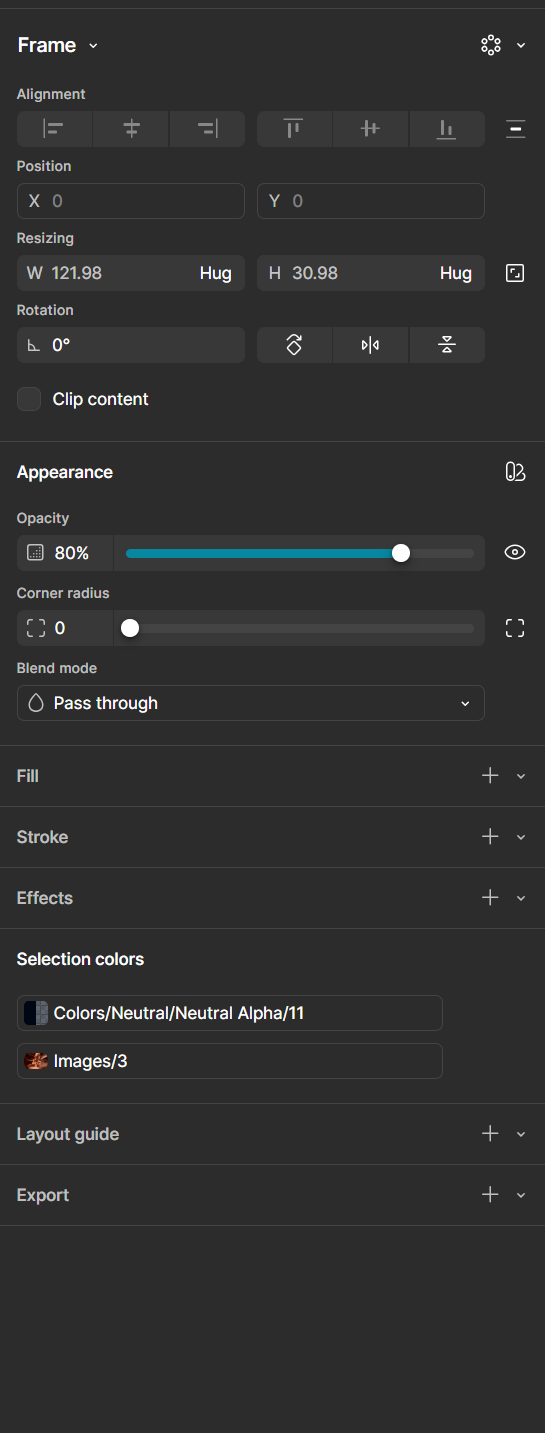Image resolution: width=545 pixels, height=1433 pixels.
Task: Align vertical centers icon
Action: pos(370,129)
